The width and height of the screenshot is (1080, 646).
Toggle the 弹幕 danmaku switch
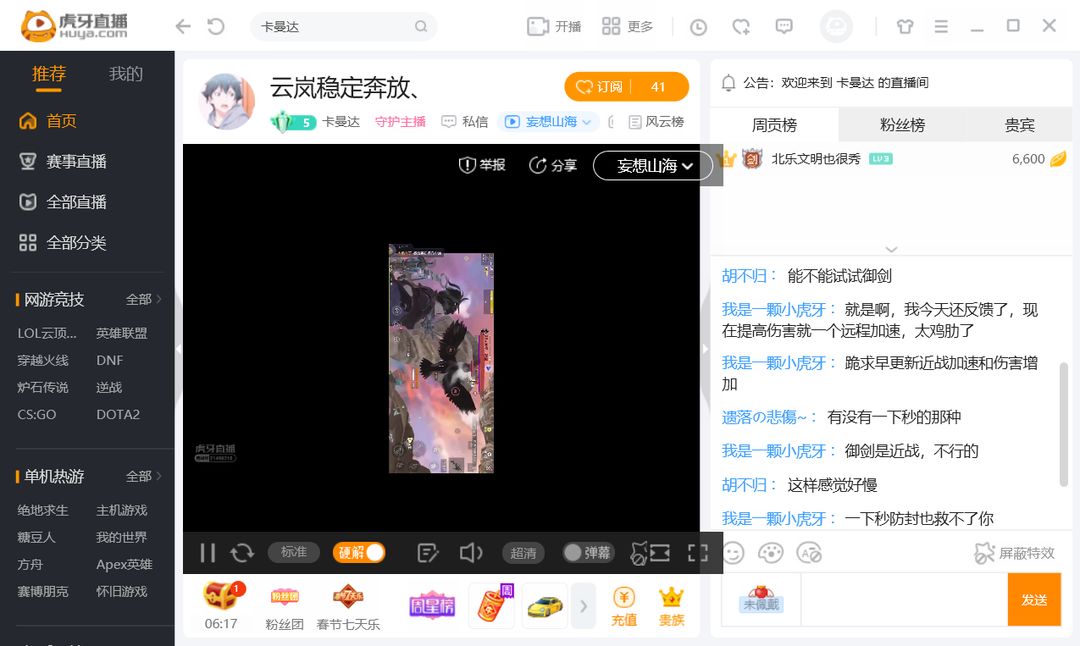tap(587, 552)
